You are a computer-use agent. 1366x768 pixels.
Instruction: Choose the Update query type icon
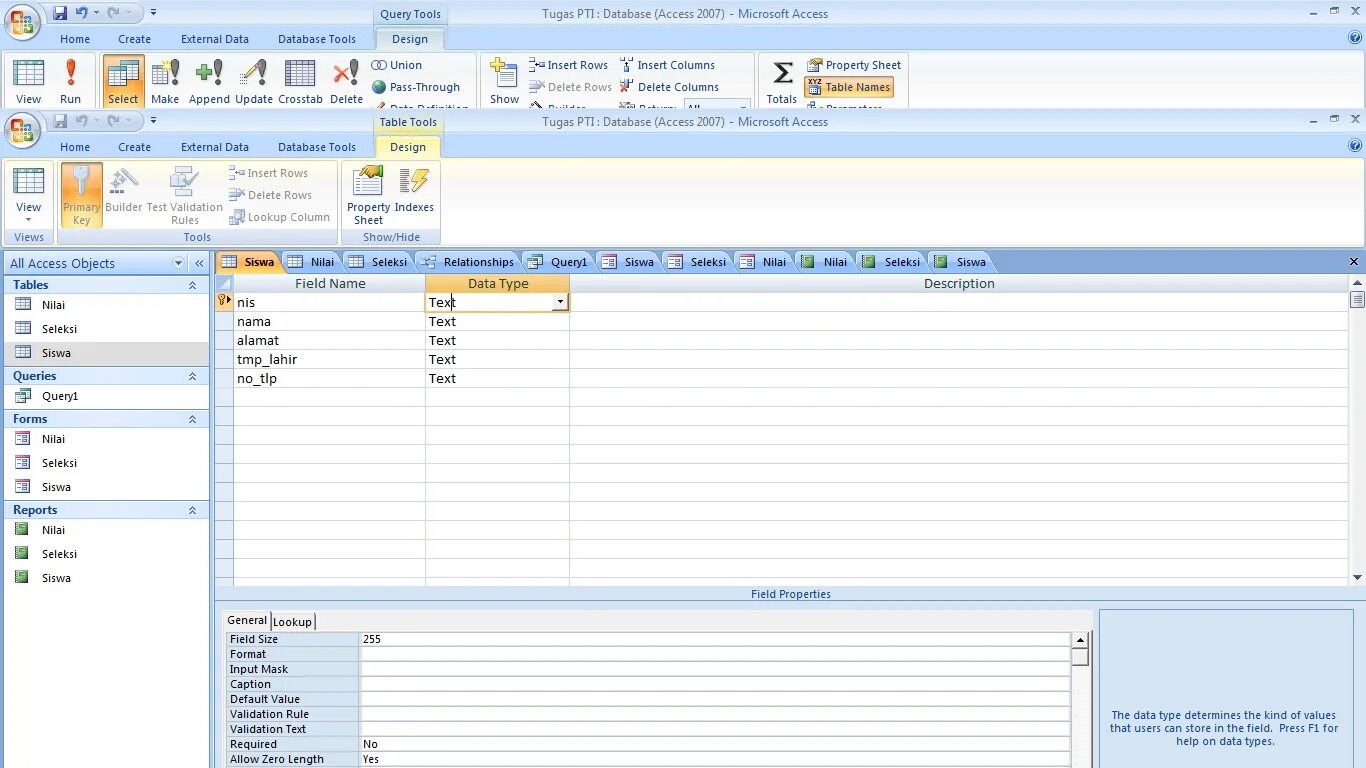click(x=254, y=81)
